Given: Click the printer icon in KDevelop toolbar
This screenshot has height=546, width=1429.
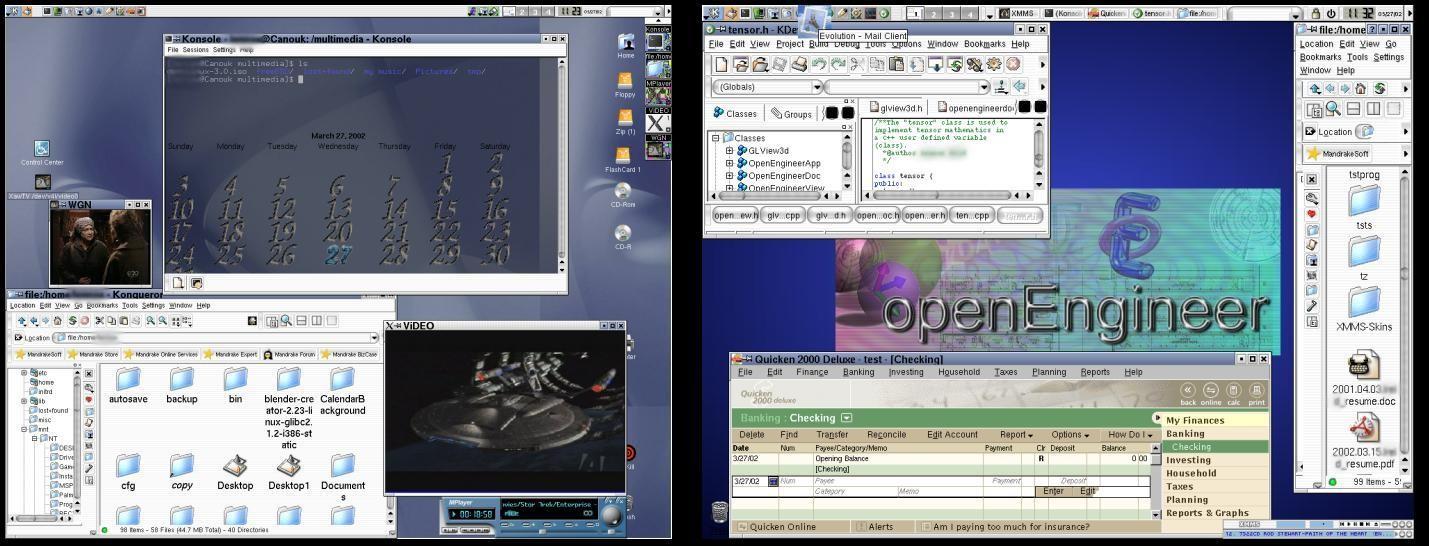Looking at the screenshot, I should [x=799, y=64].
